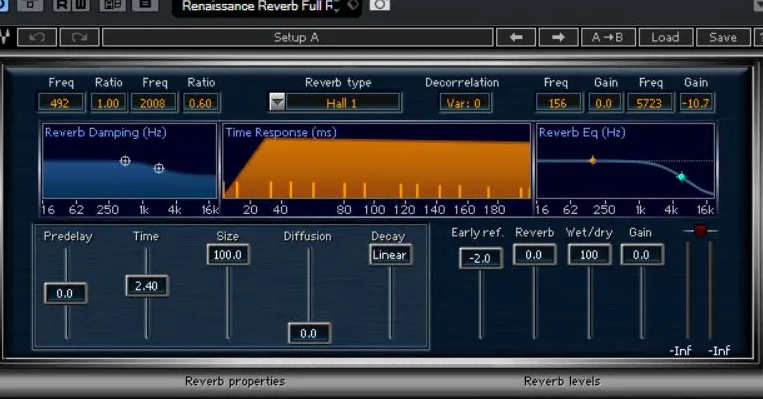Click the orange low-shelf EQ graph marker

tap(592, 160)
